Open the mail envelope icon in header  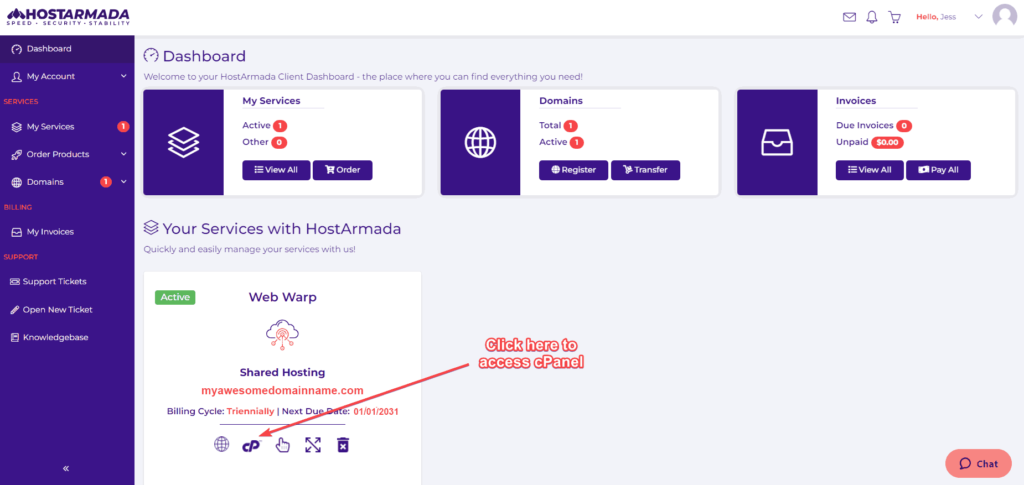(x=849, y=17)
